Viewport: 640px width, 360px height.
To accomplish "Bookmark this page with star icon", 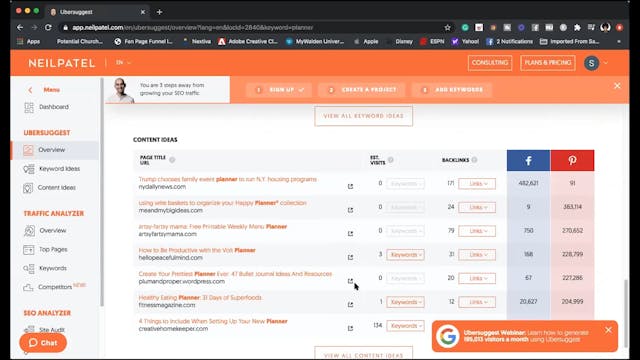I will 448,27.
